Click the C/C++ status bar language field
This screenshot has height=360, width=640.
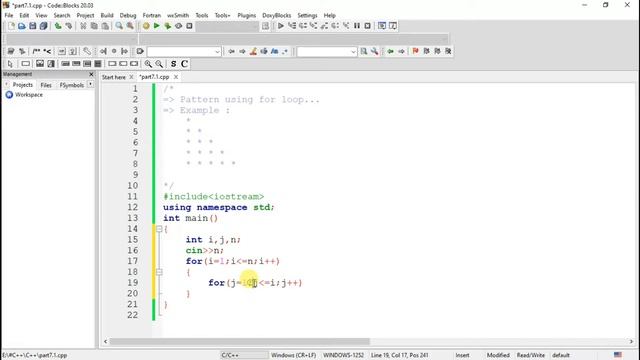click(x=244, y=355)
